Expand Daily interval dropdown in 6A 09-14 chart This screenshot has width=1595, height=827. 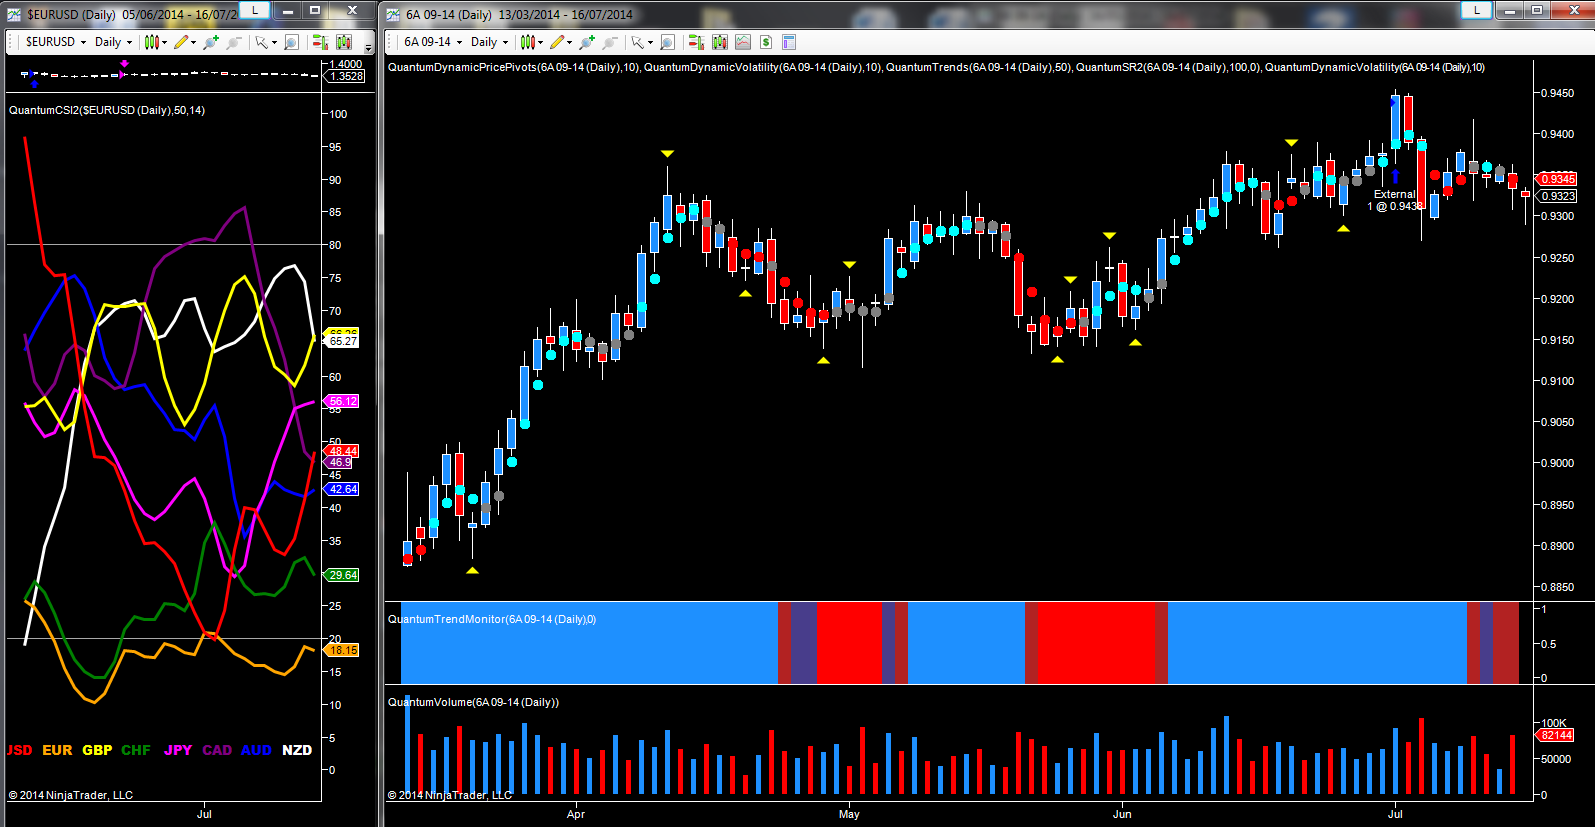click(x=506, y=42)
